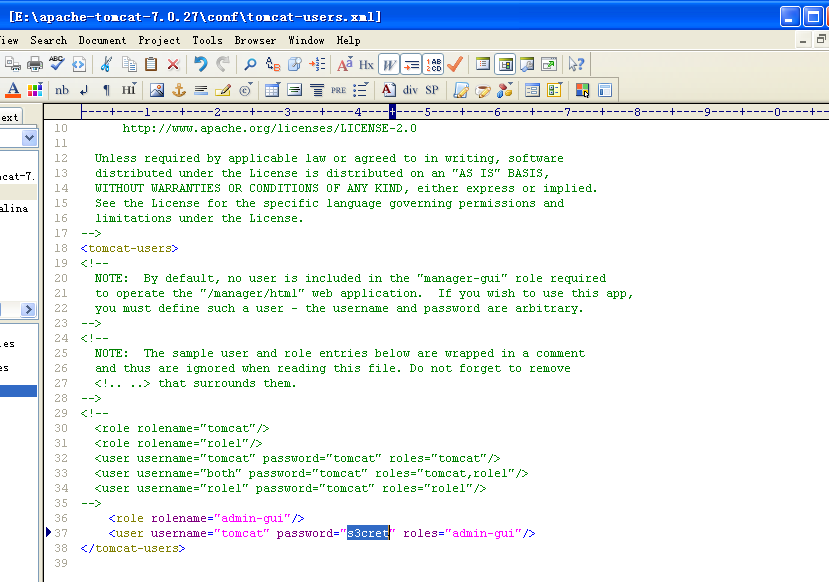The width and height of the screenshot is (829, 582).
Task: Toggle the line number display button
Action: pos(433,64)
